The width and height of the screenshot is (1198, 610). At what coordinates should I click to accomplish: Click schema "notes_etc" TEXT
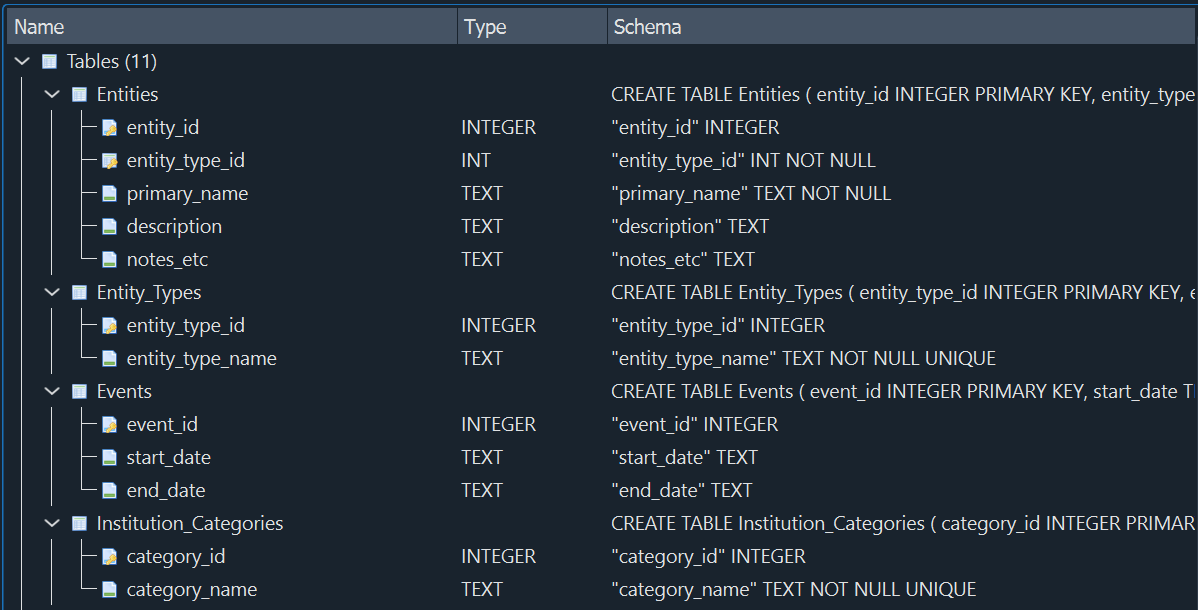[683, 259]
